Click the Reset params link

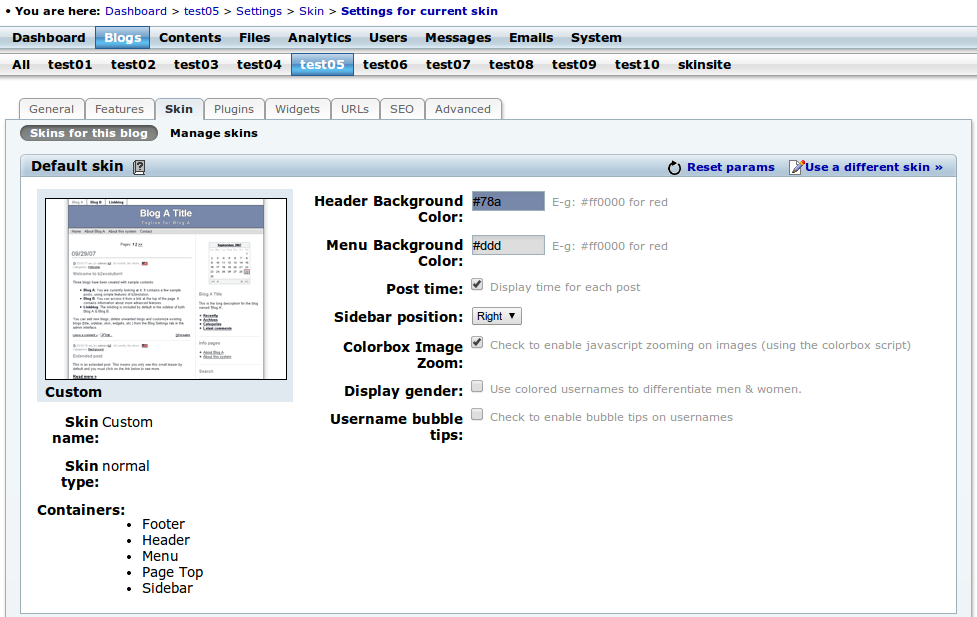(x=731, y=167)
